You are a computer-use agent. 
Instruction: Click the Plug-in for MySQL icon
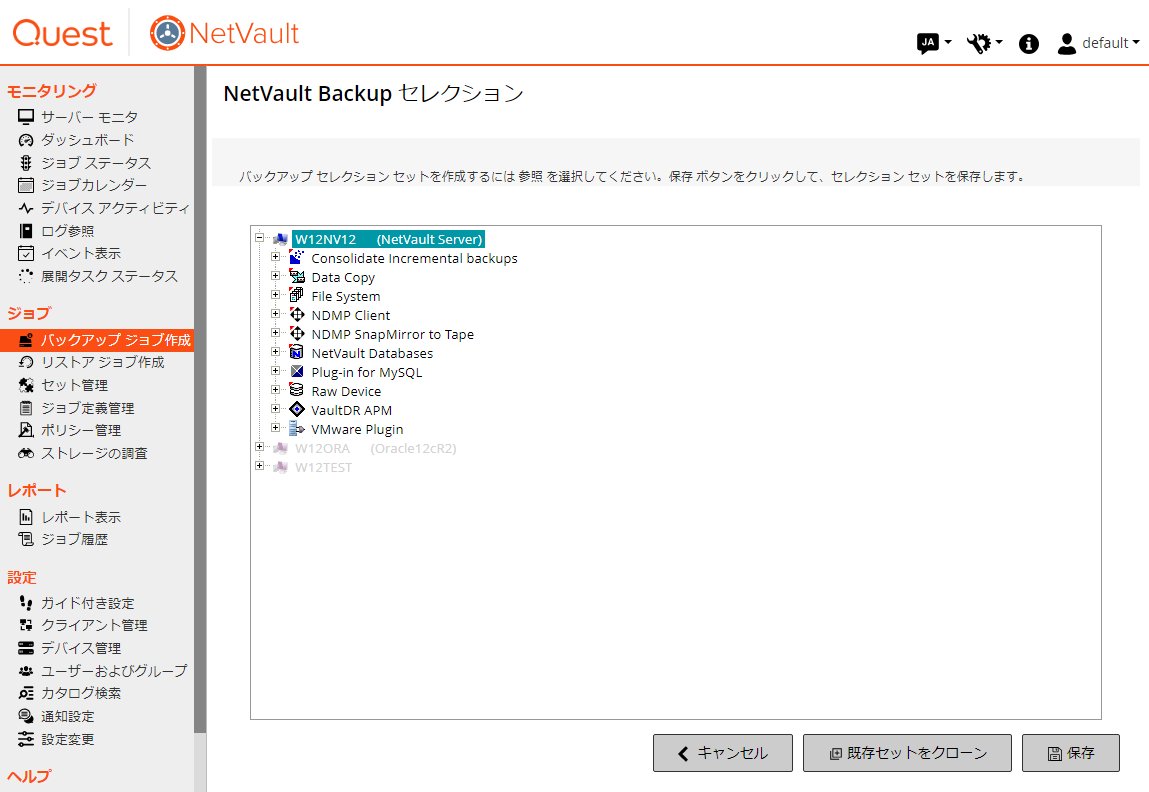click(x=297, y=371)
